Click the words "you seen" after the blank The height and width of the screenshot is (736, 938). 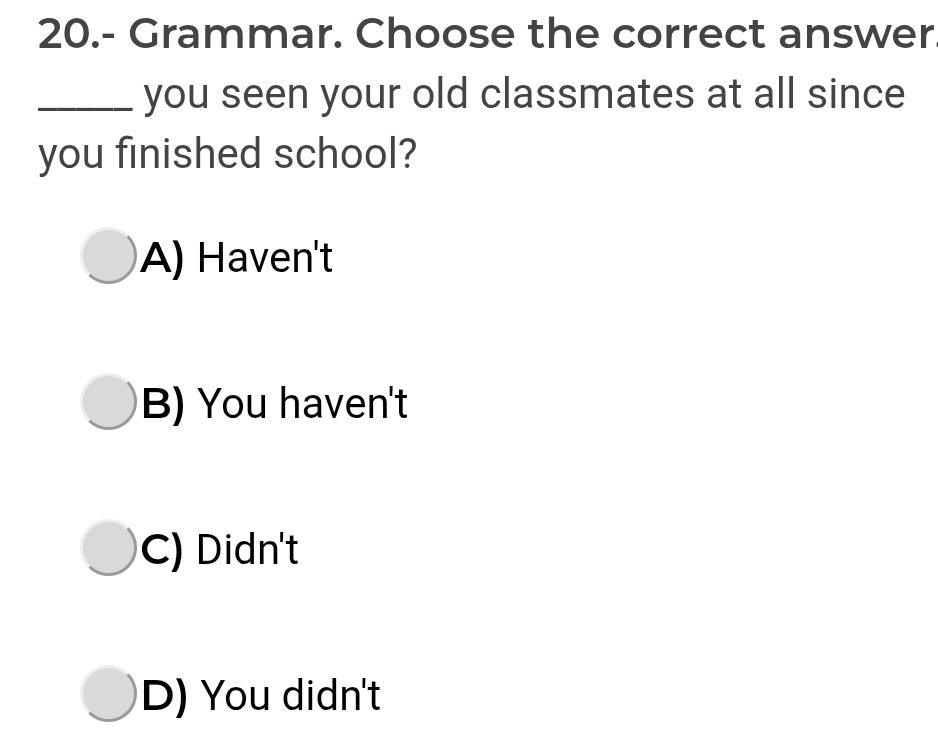pyautogui.click(x=227, y=94)
